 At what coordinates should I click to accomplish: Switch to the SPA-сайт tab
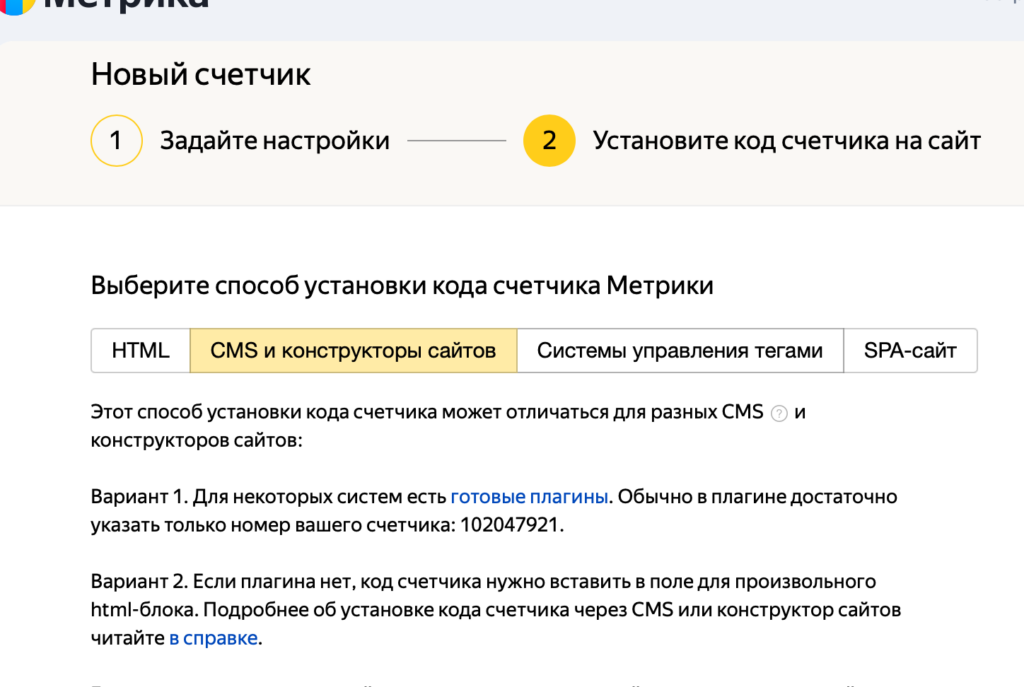click(910, 351)
